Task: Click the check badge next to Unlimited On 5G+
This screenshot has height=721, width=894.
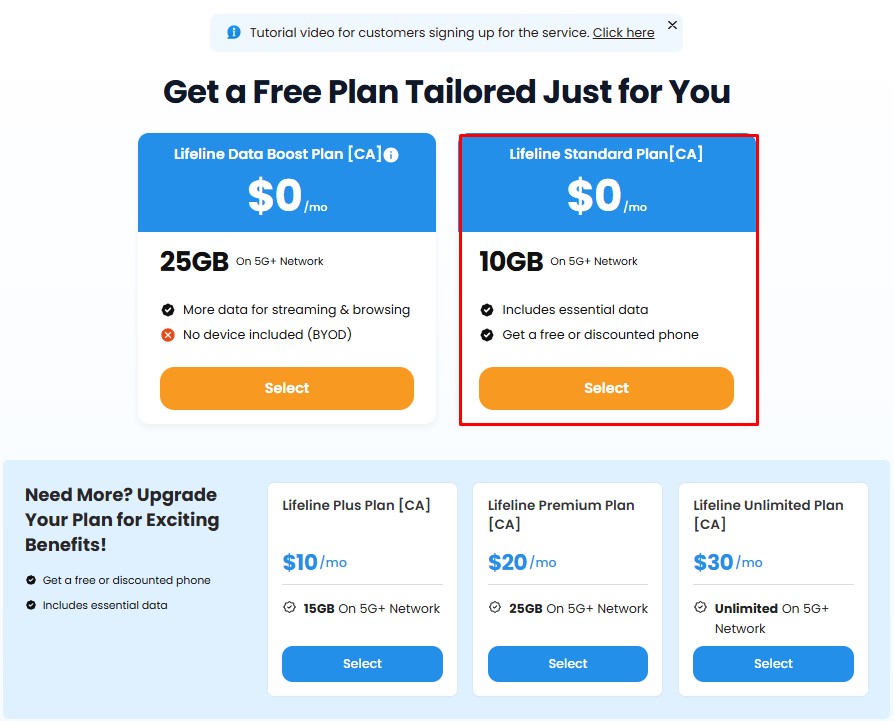Action: tap(700, 608)
